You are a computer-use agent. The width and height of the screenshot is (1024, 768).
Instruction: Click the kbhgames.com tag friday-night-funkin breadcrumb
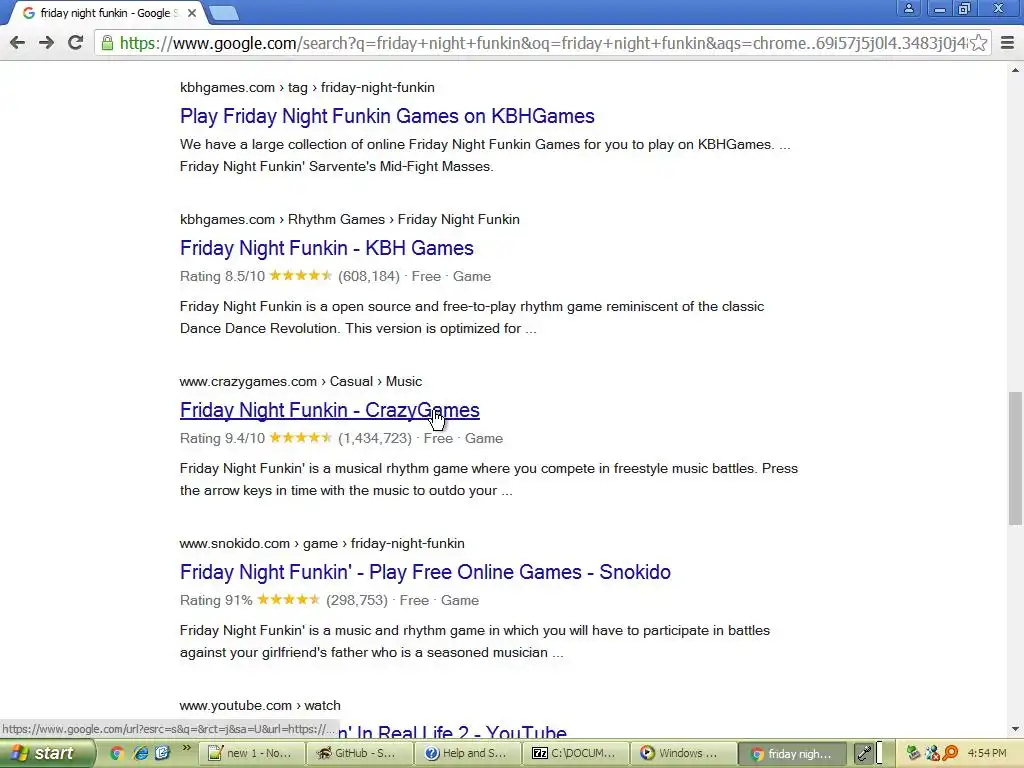tap(307, 88)
